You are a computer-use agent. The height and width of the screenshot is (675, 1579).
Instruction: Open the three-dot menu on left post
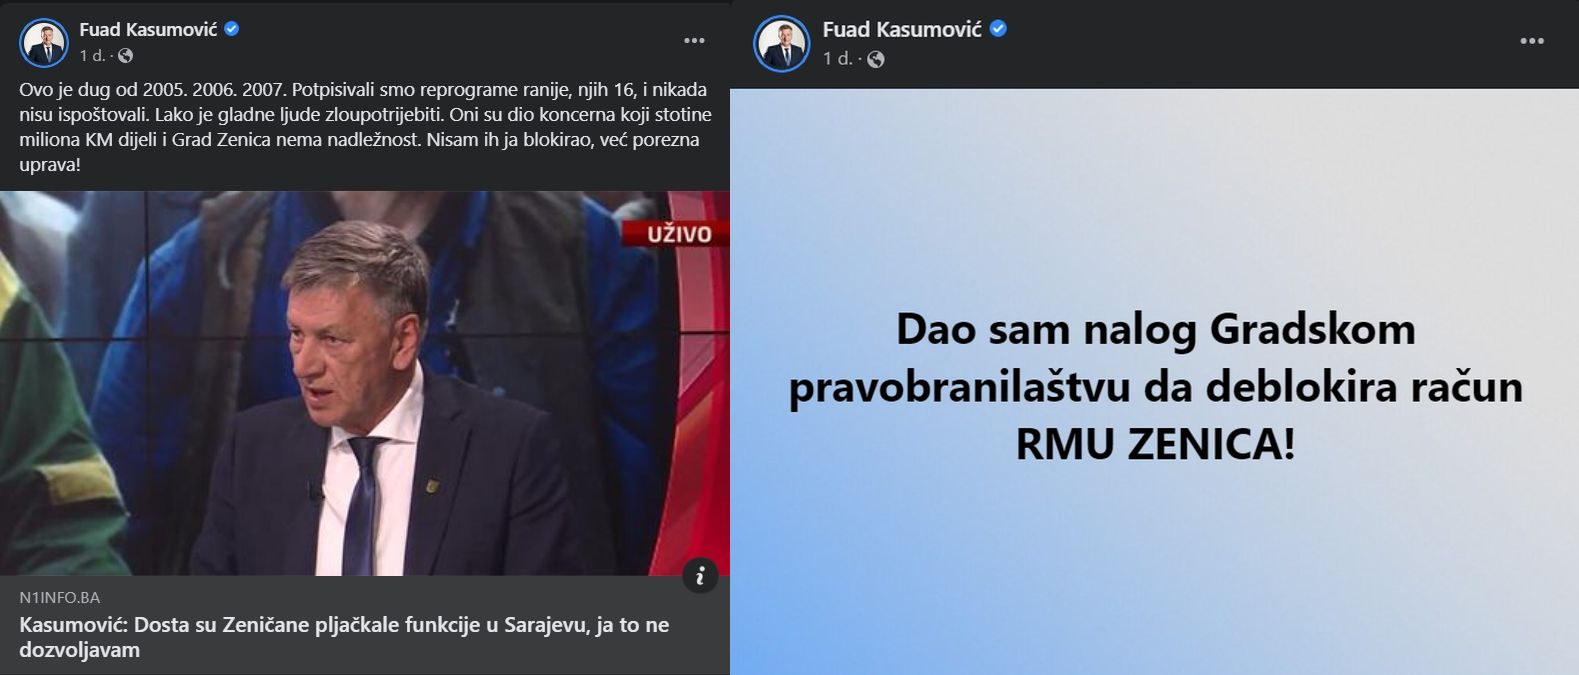pyautogui.click(x=694, y=41)
